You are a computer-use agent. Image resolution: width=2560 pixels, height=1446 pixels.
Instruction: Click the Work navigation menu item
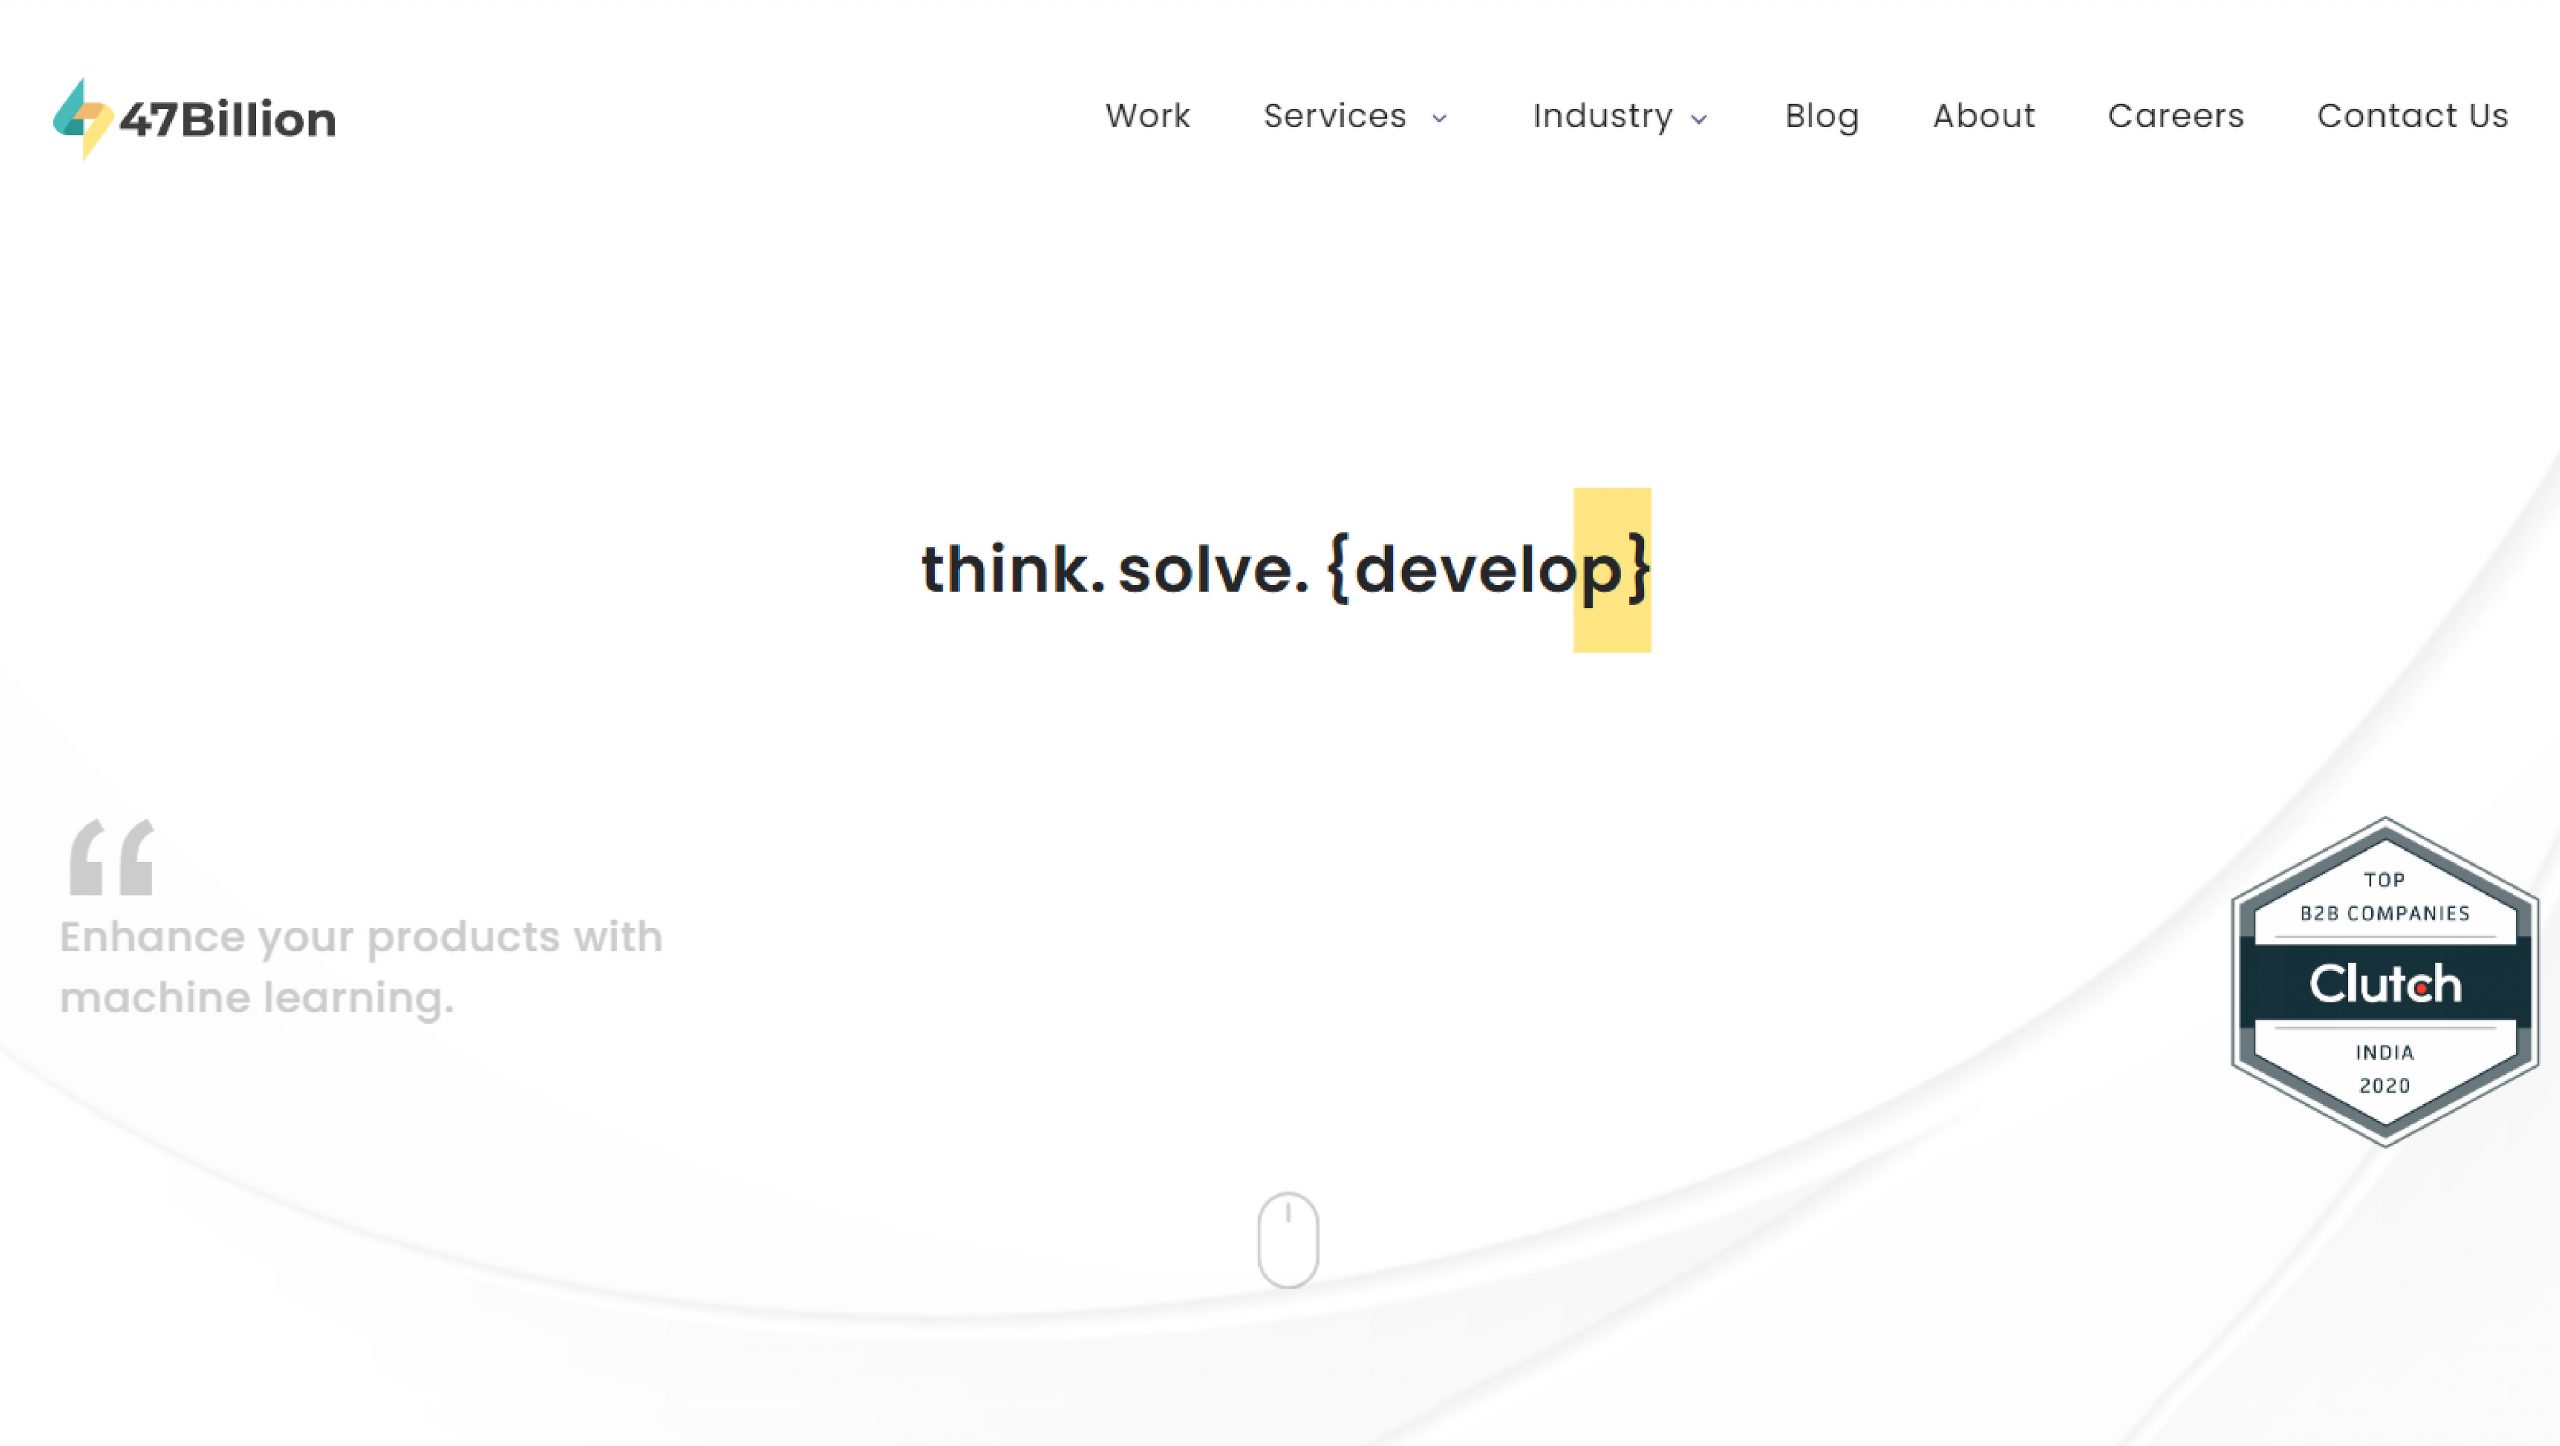1148,114
